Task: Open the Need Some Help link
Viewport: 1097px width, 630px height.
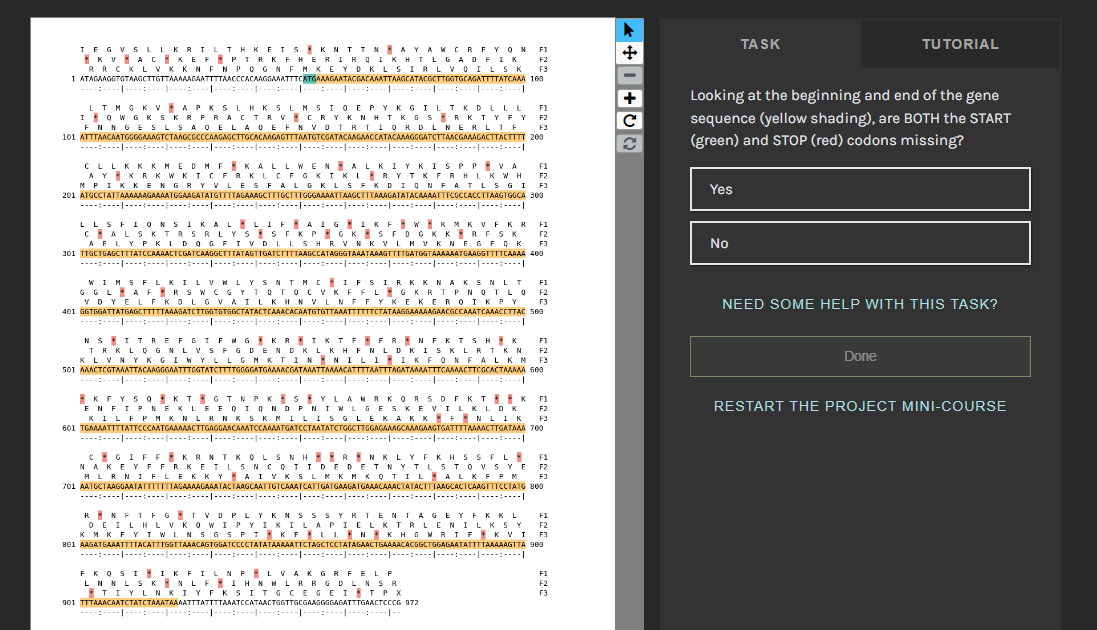Action: [x=860, y=304]
